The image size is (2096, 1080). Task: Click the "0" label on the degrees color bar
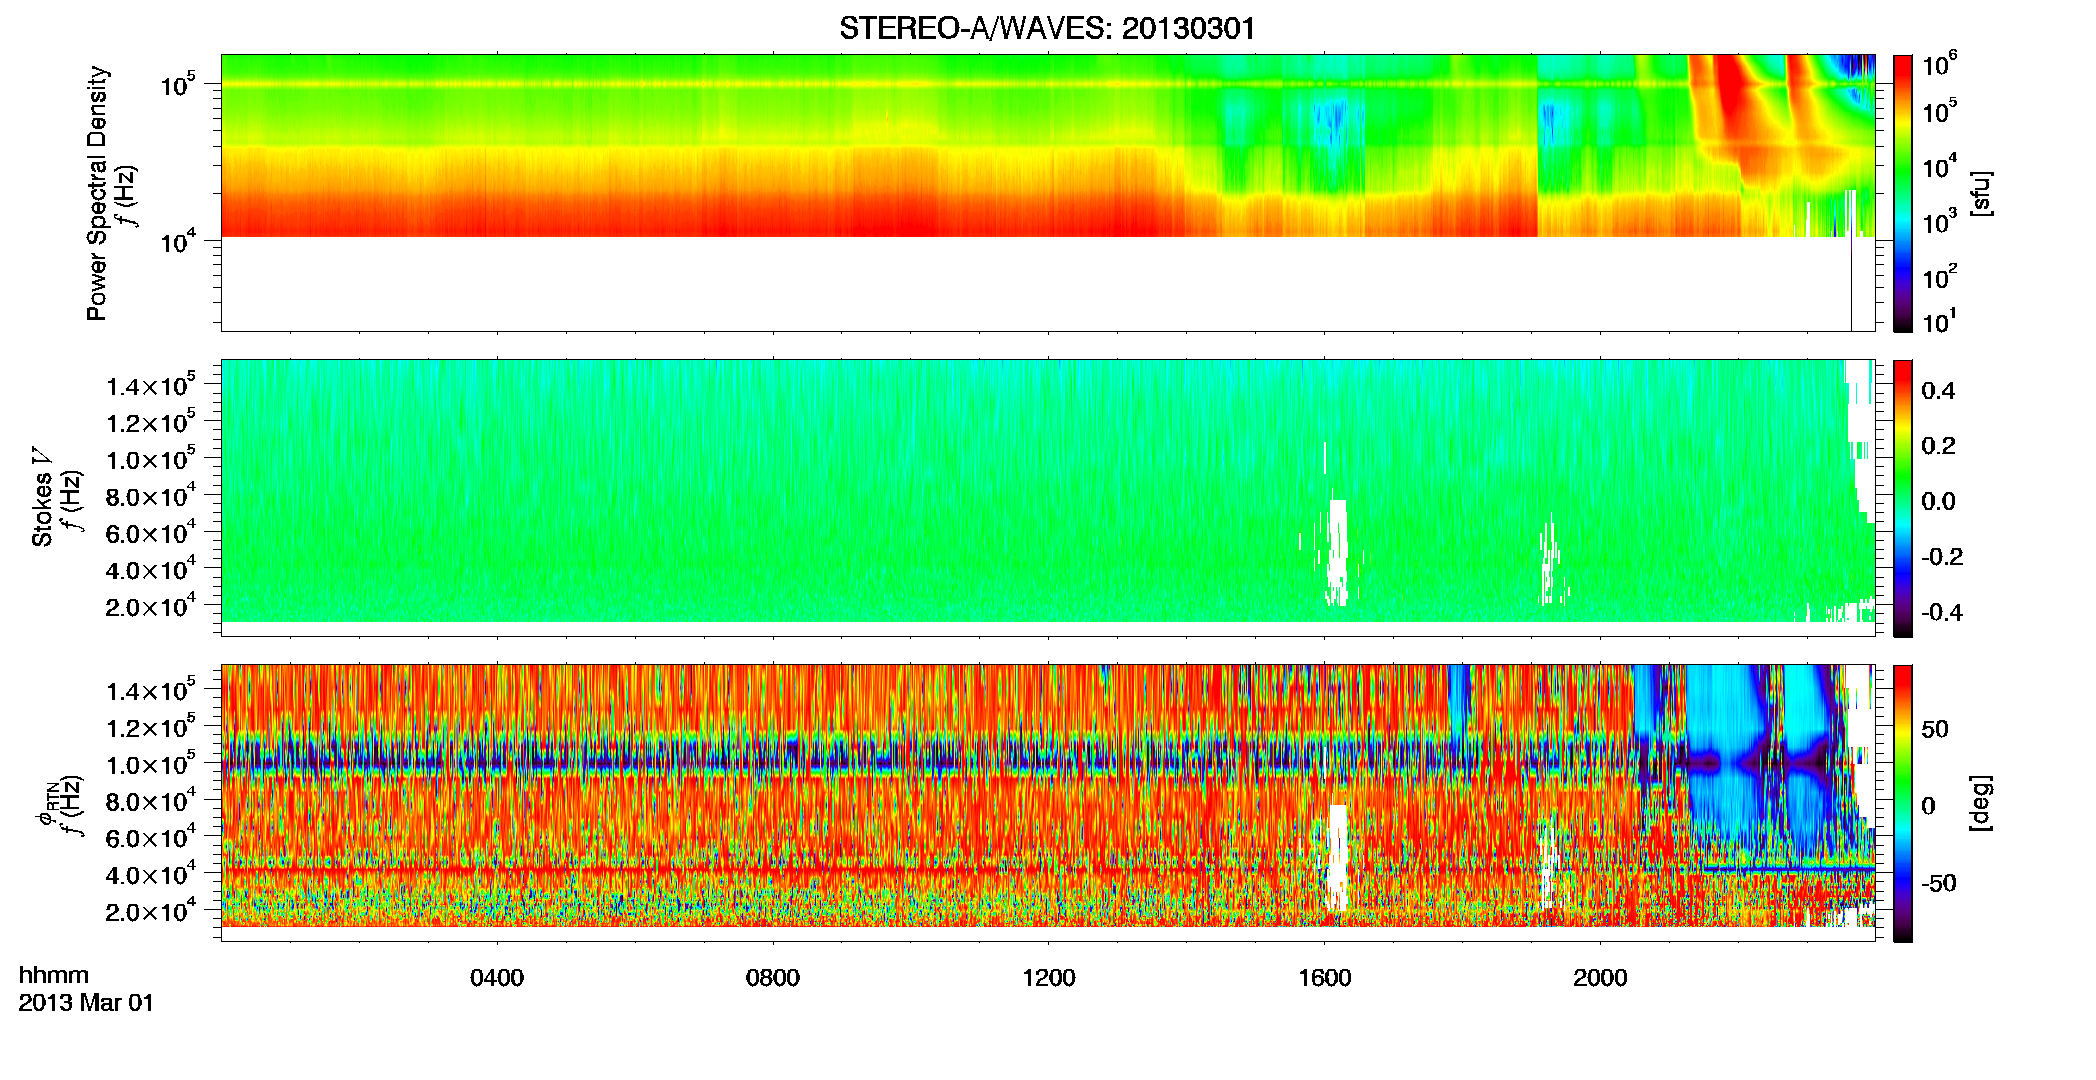pyautogui.click(x=1928, y=806)
